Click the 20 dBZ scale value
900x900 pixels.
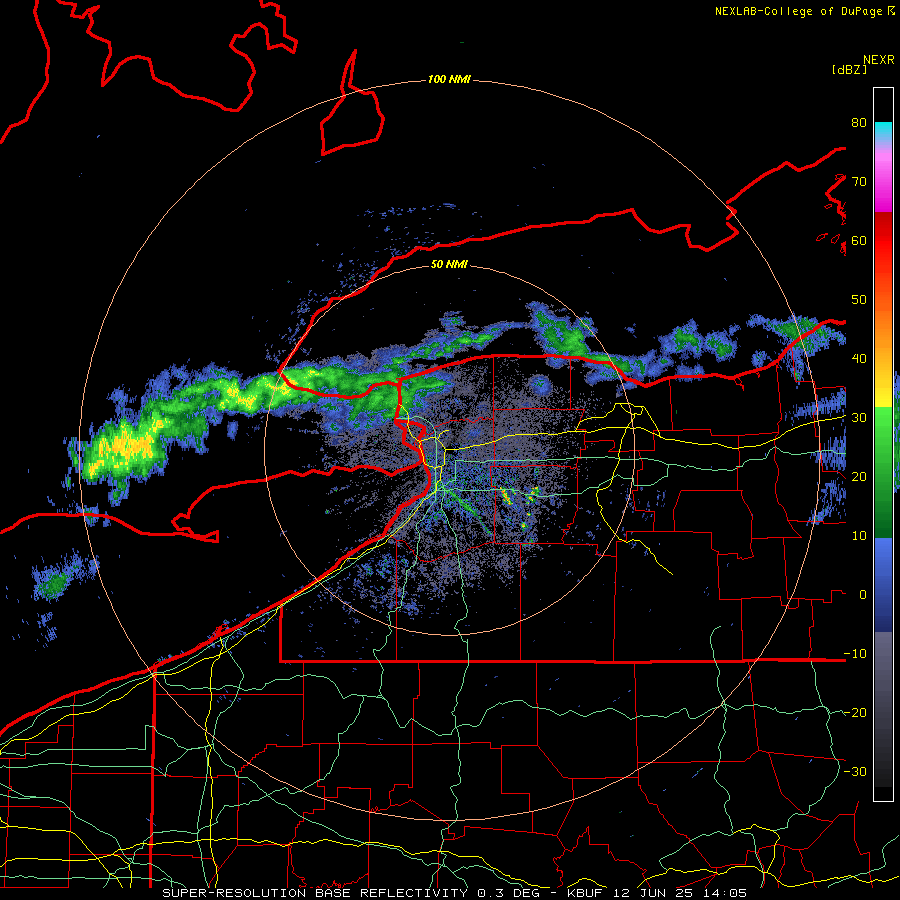[x=859, y=476]
